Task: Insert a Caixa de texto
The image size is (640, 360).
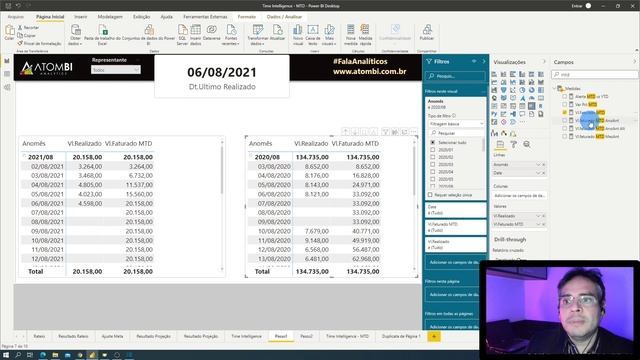Action: [x=313, y=35]
